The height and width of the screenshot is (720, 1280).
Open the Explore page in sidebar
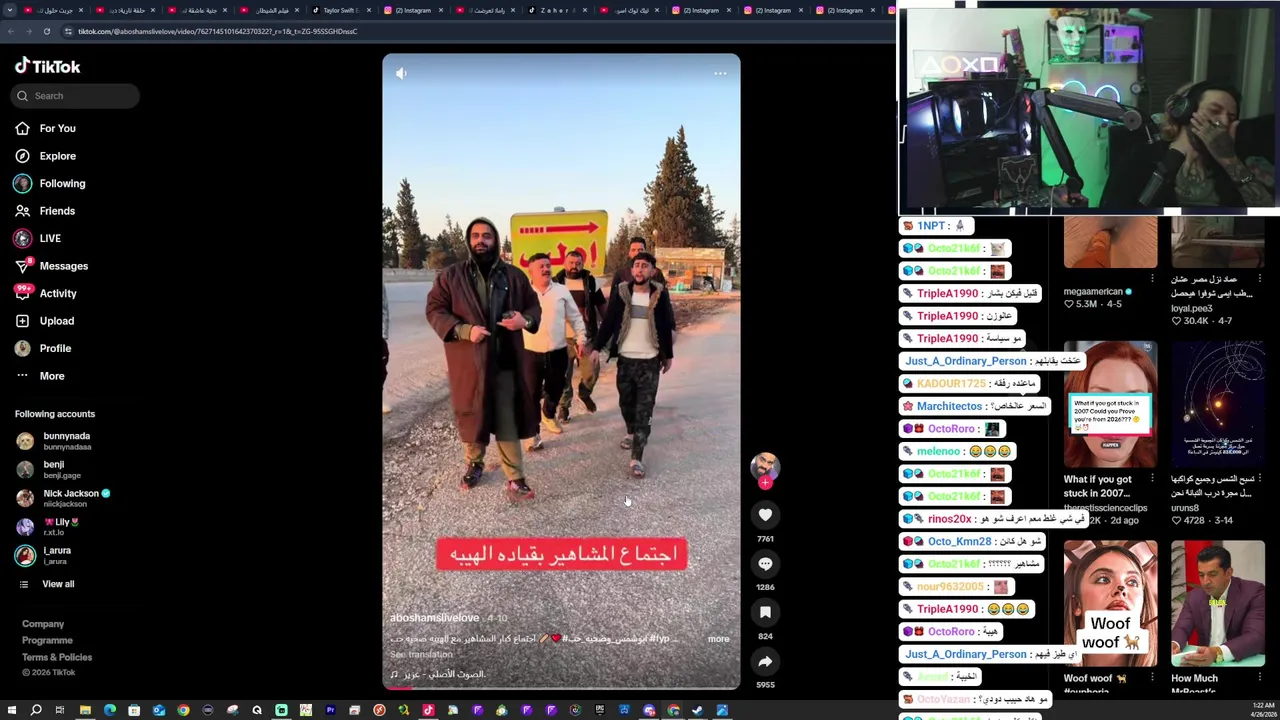(x=57, y=156)
